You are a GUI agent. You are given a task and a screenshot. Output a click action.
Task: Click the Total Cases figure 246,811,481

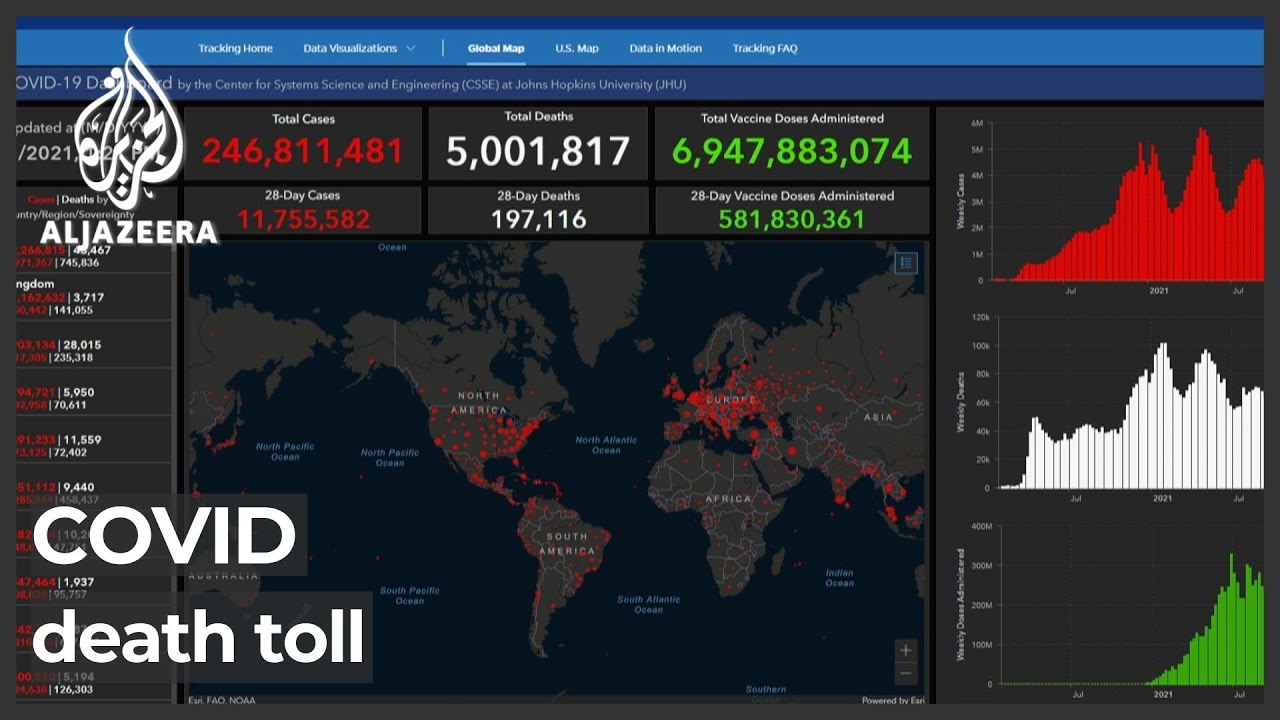click(303, 151)
